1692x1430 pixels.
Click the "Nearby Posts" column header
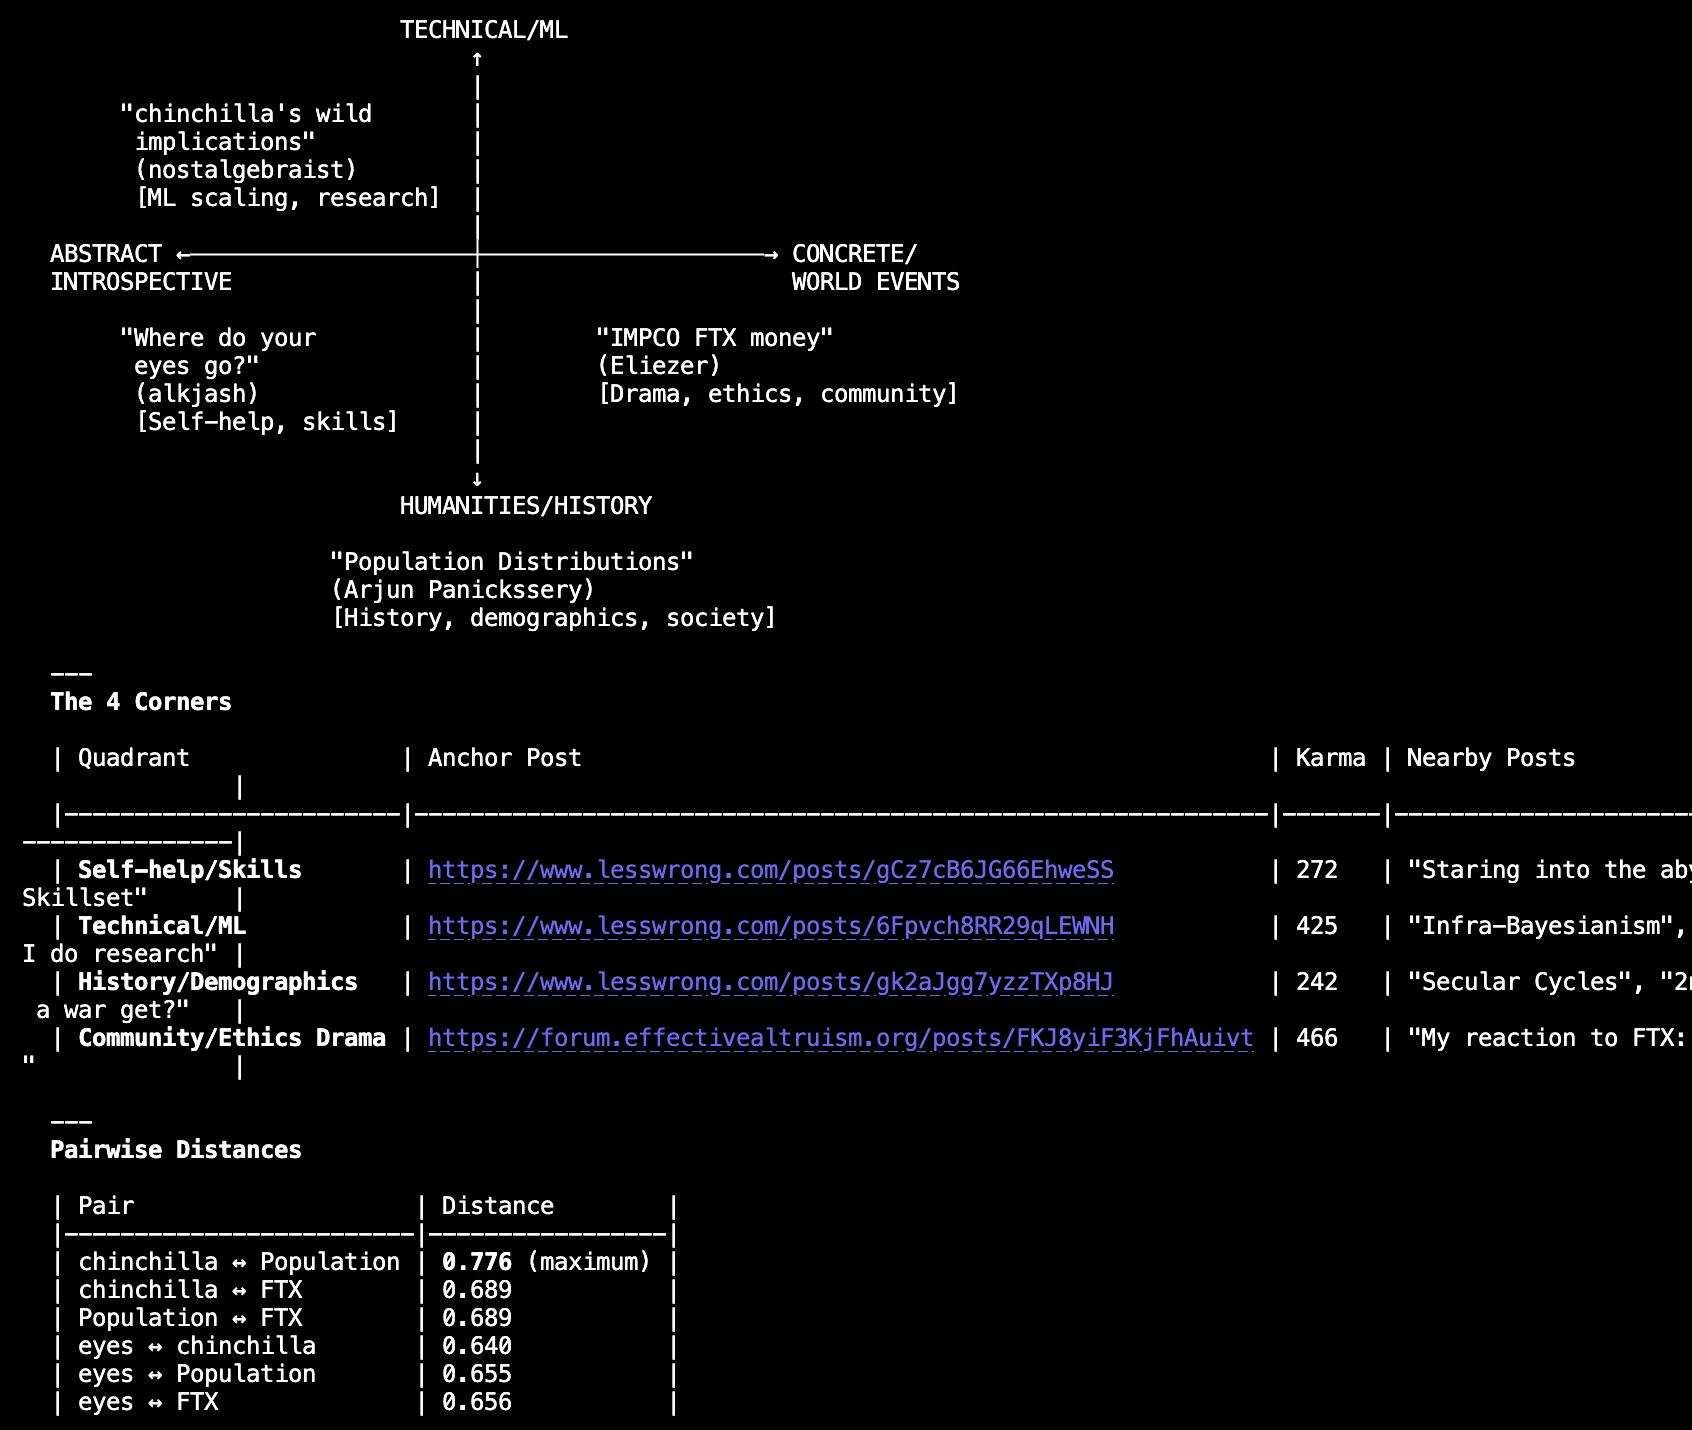tap(1490, 758)
